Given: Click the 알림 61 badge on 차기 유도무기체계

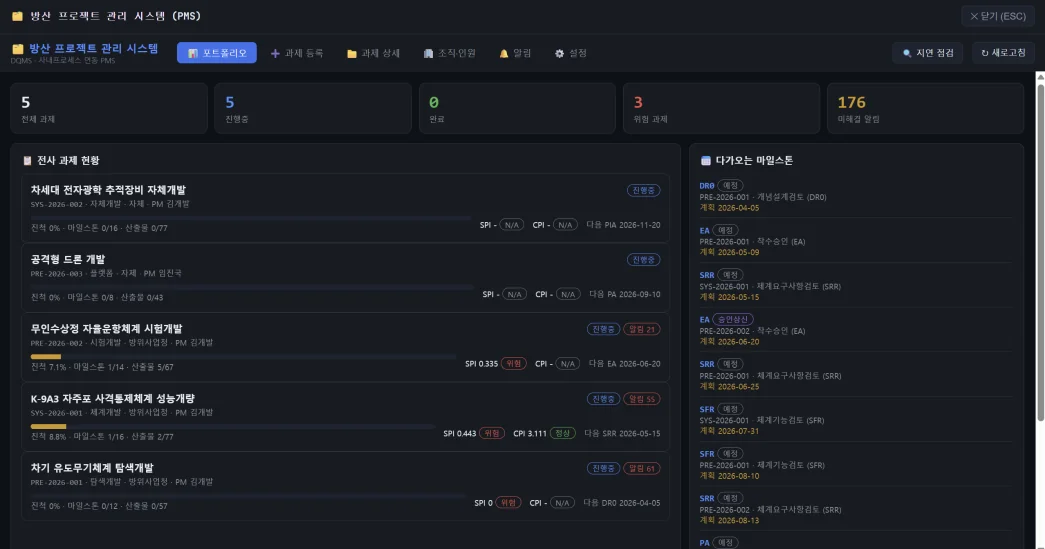Looking at the screenshot, I should point(641,468).
